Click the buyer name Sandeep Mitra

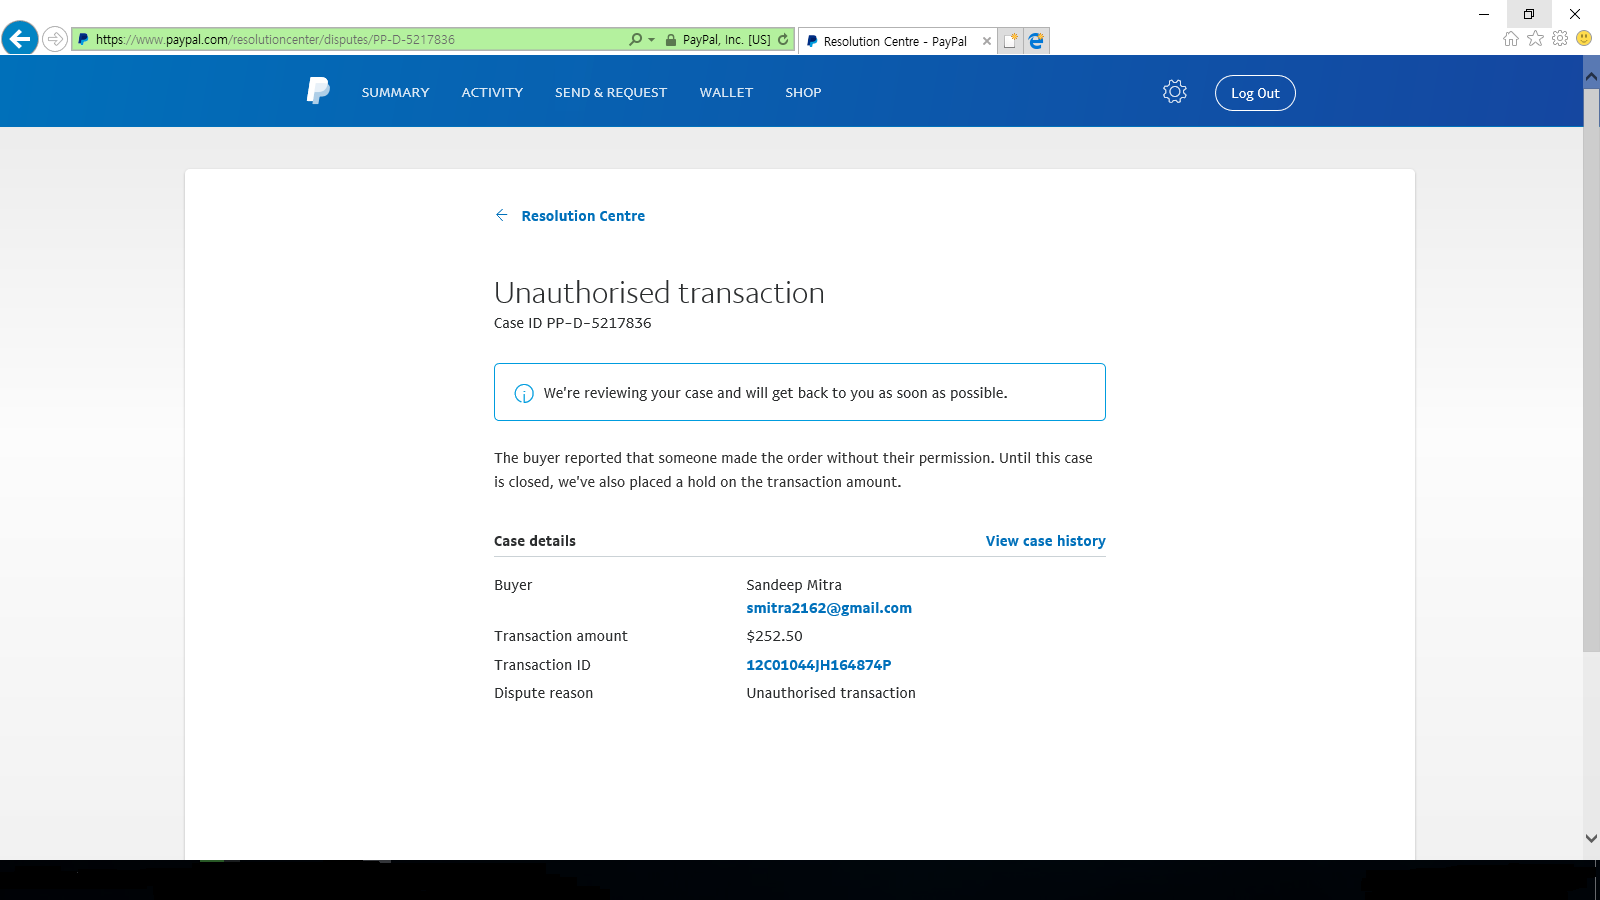point(794,585)
